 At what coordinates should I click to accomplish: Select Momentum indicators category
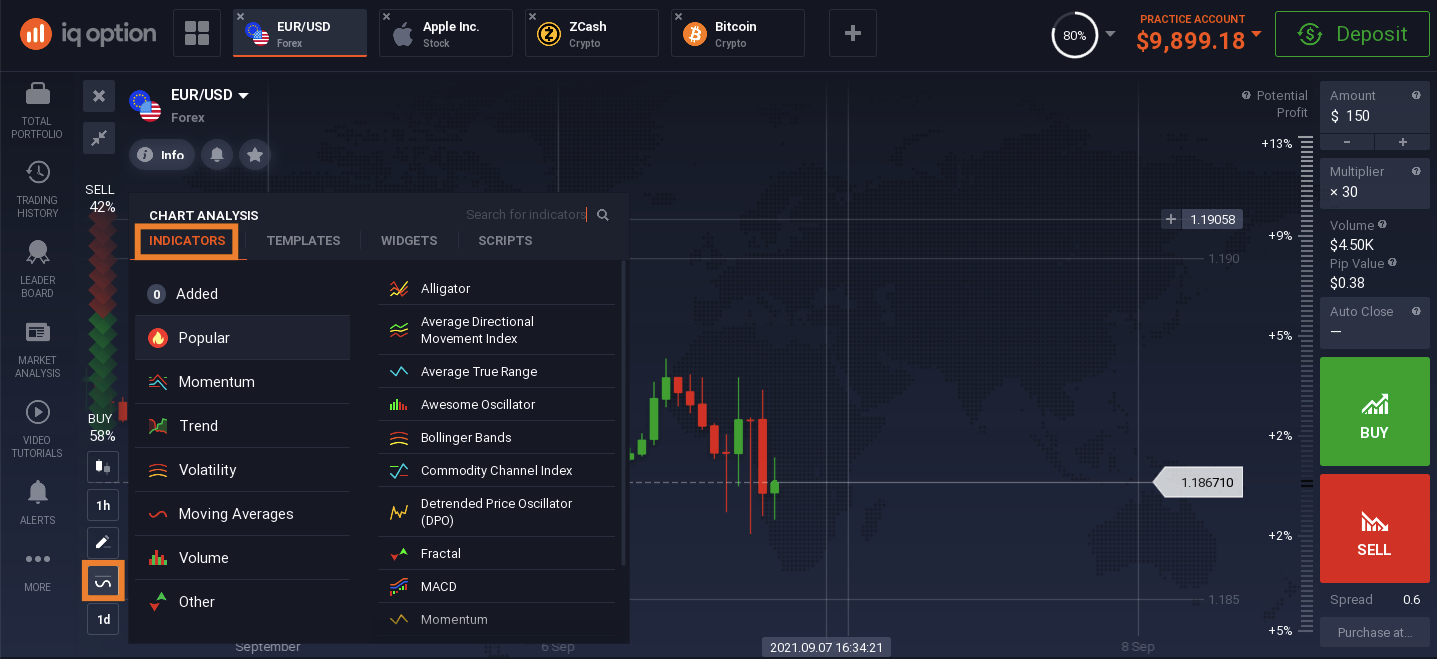[x=243, y=382]
